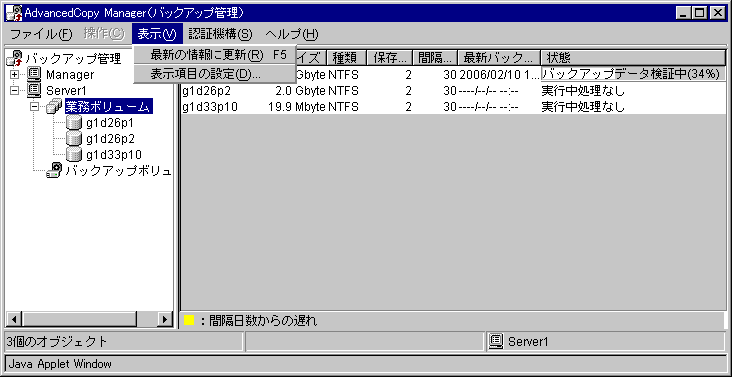The height and width of the screenshot is (377, 732).
Task: Click the 3個のオブジェクト status text
Action: 57,342
